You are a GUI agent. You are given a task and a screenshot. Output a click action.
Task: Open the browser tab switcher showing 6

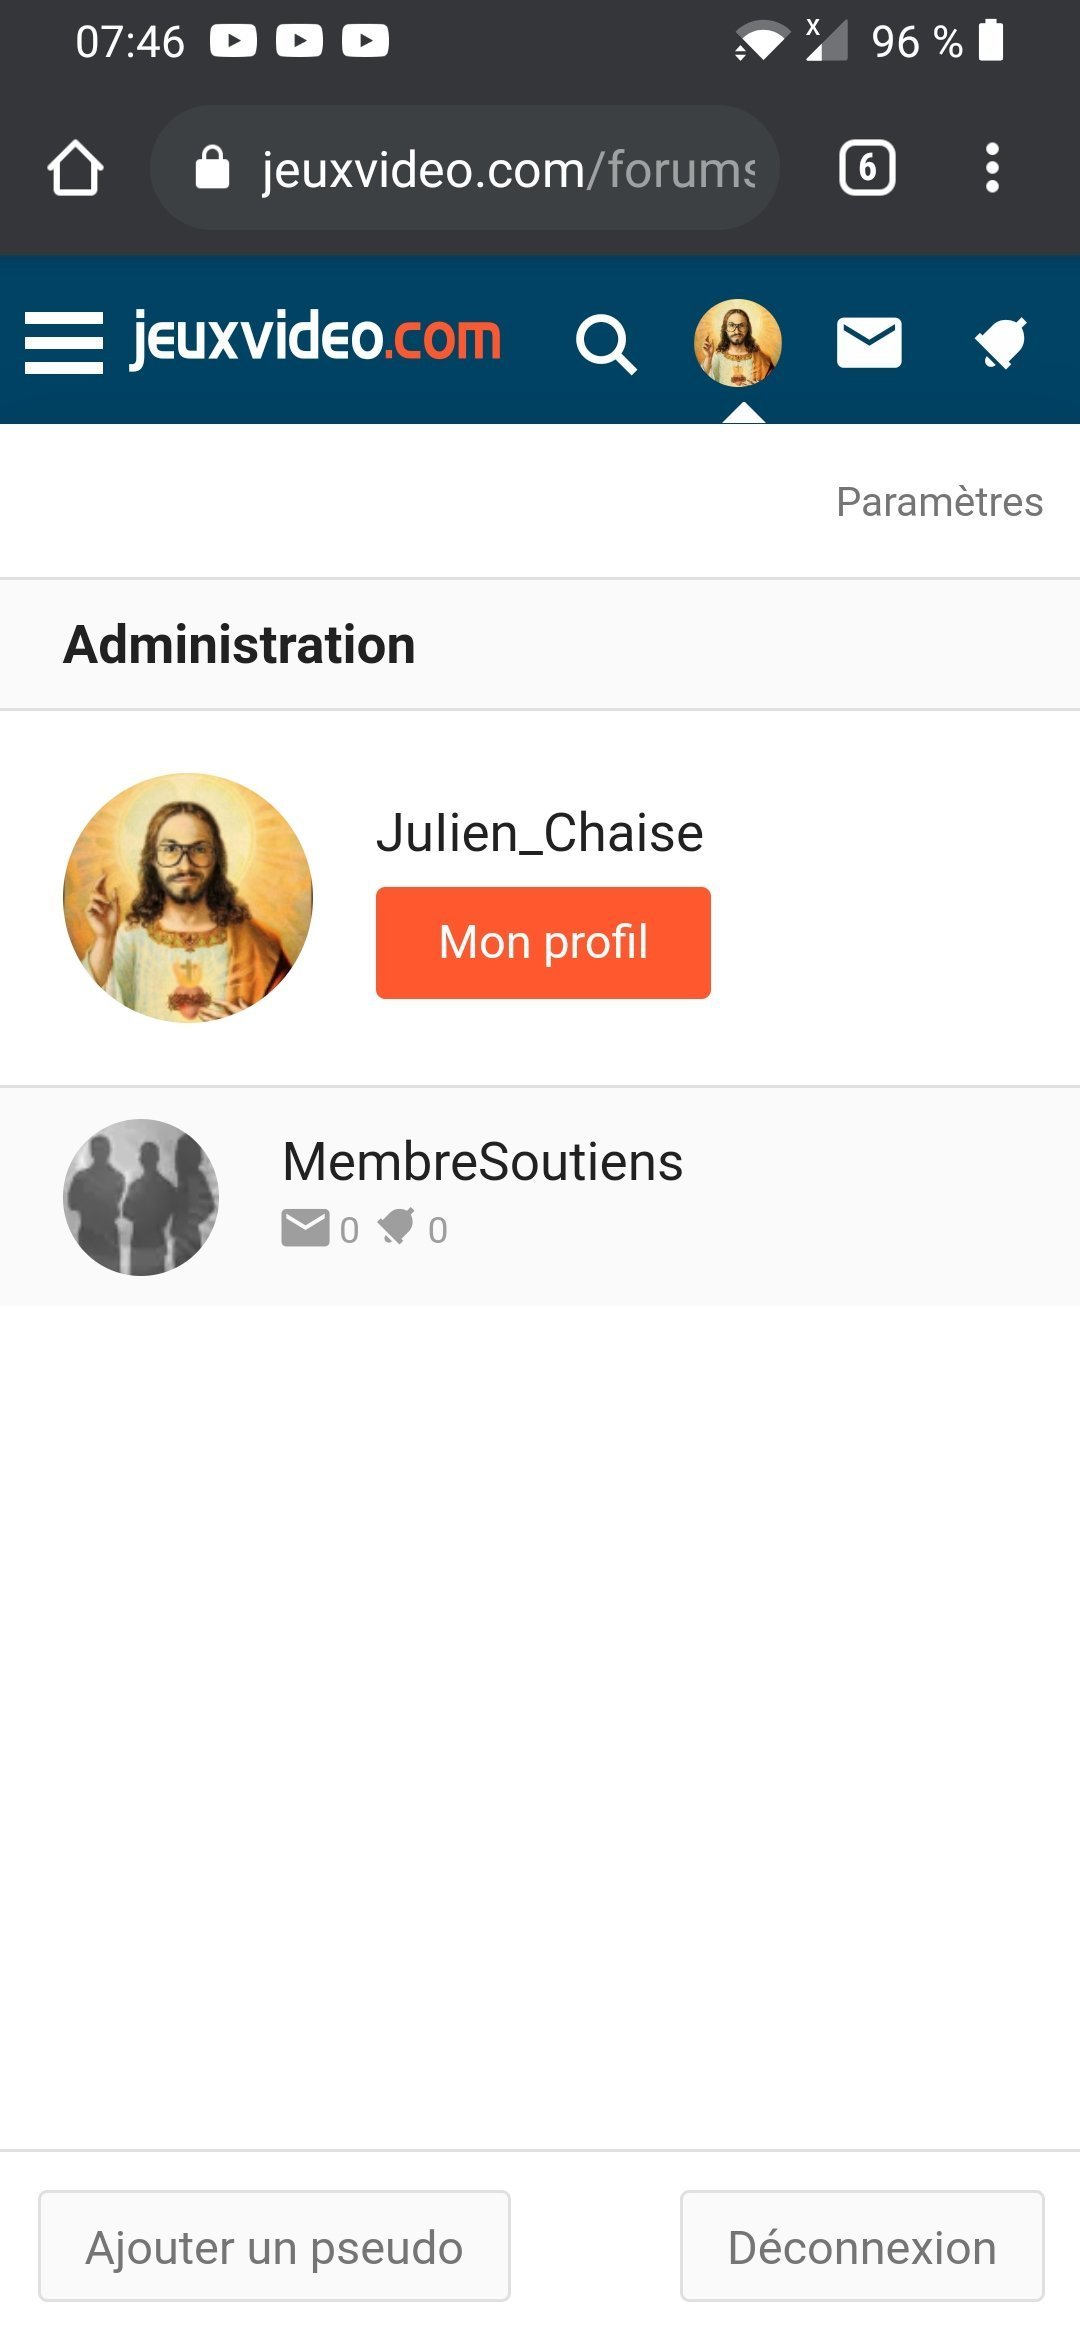pyautogui.click(x=866, y=168)
